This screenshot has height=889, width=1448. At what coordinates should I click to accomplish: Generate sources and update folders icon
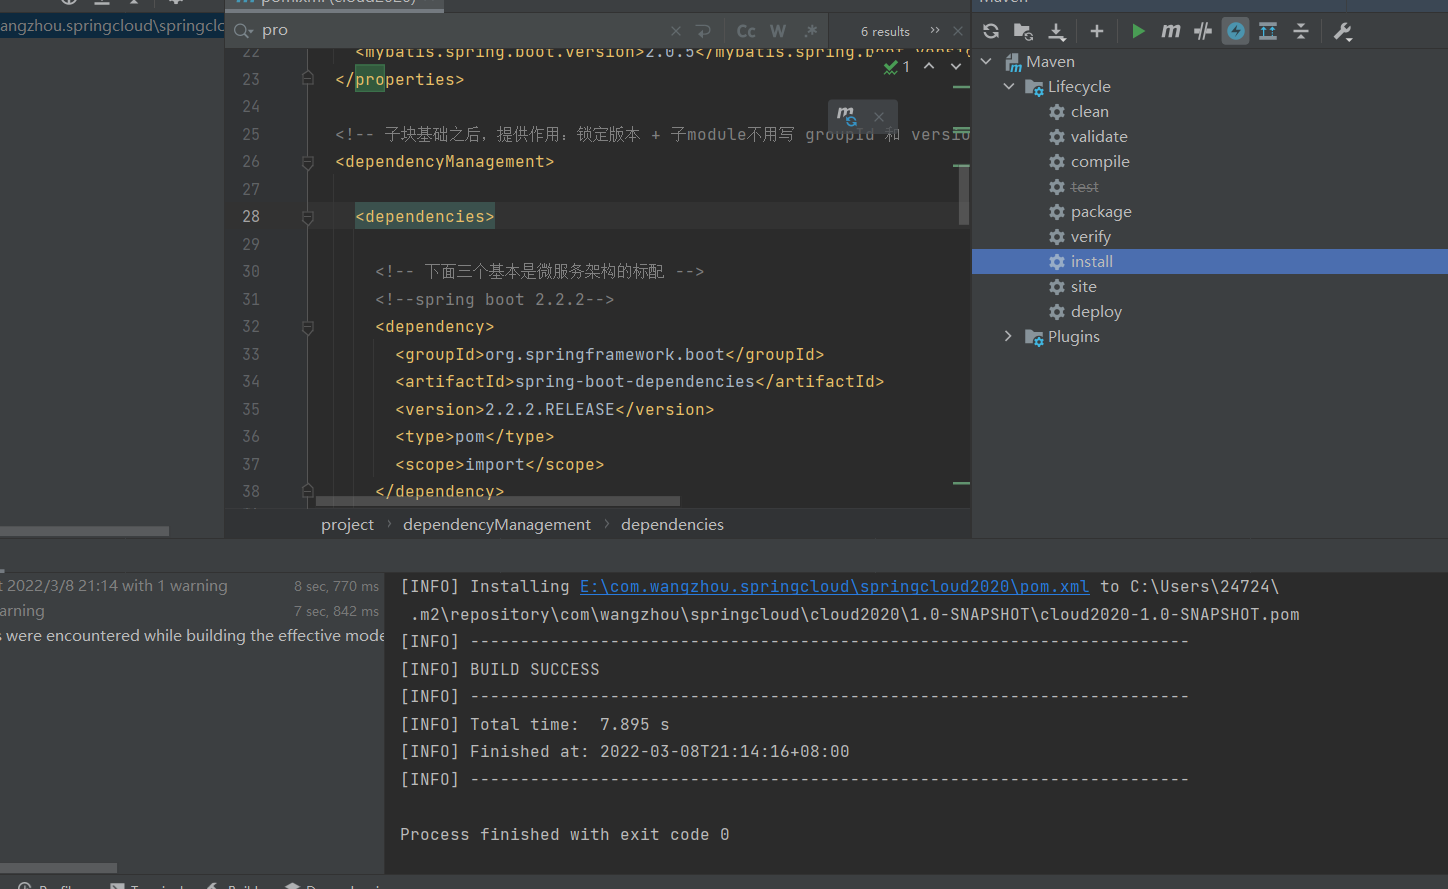click(x=1023, y=31)
